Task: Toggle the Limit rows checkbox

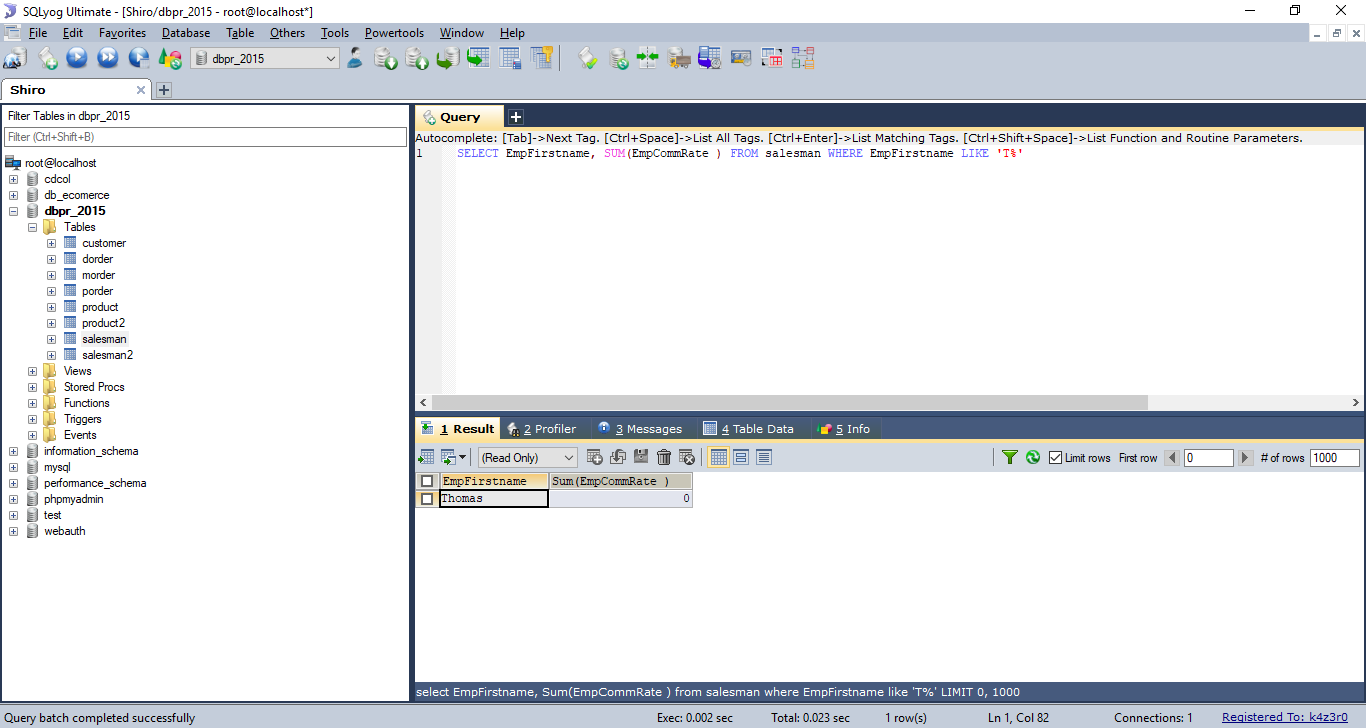Action: 1056,457
